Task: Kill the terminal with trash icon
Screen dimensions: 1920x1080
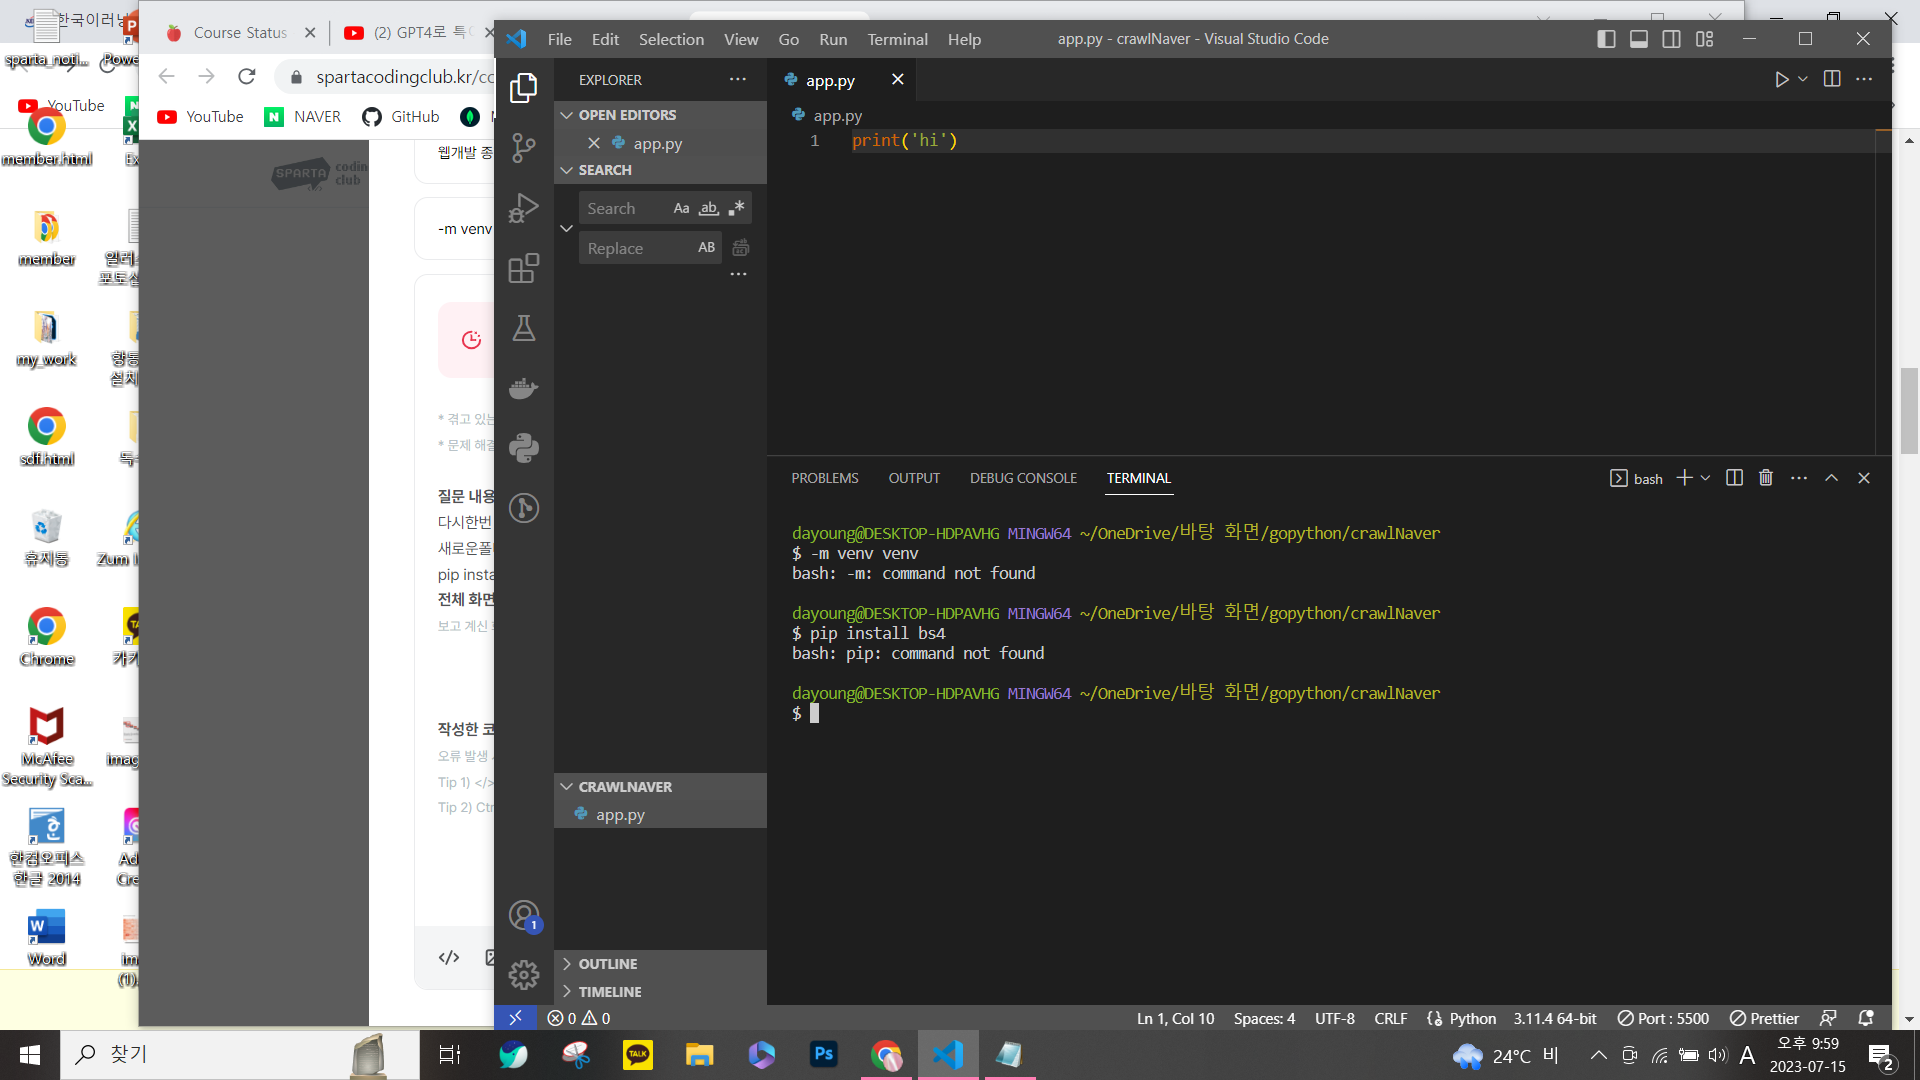Action: 1766,478
